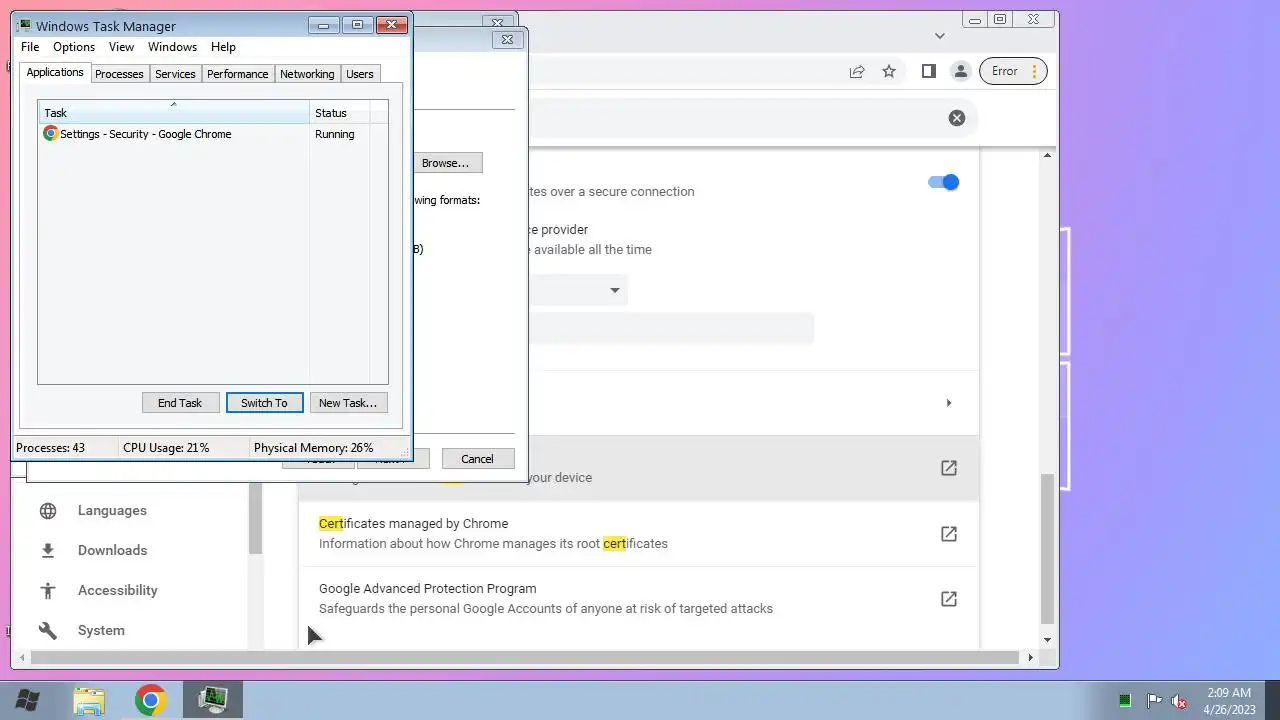Viewport: 1280px width, 720px height.
Task: Clear settings search with X icon
Action: point(957,118)
